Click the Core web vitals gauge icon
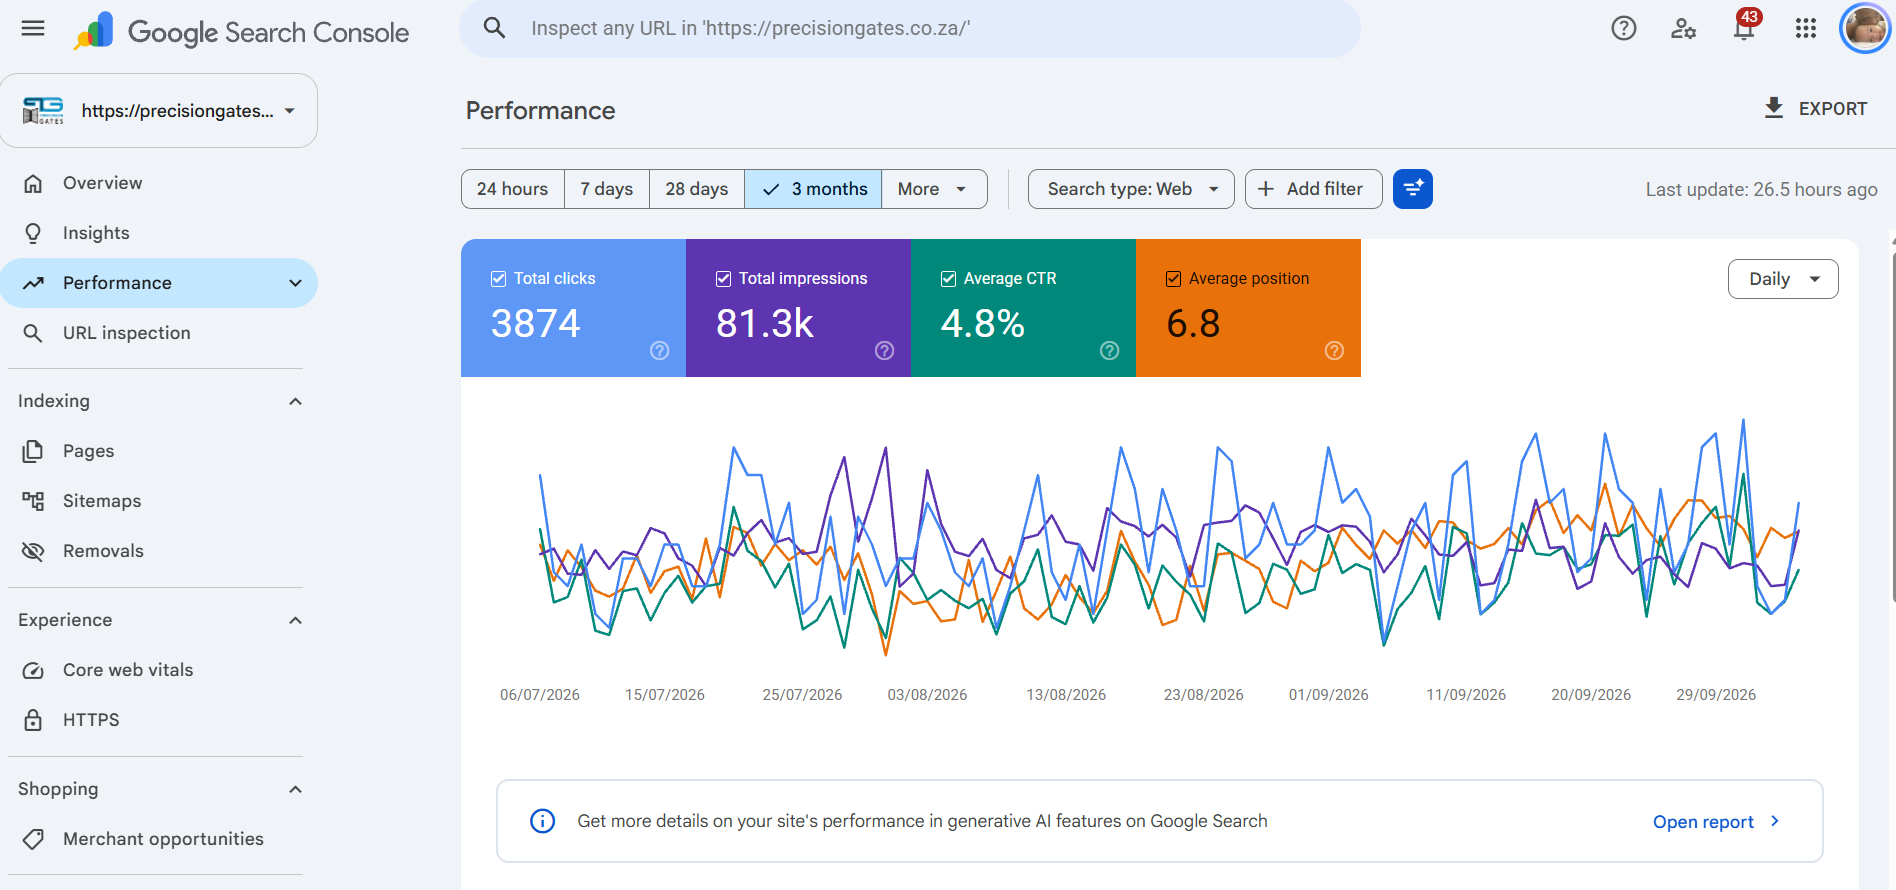The width and height of the screenshot is (1896, 890). (x=33, y=670)
